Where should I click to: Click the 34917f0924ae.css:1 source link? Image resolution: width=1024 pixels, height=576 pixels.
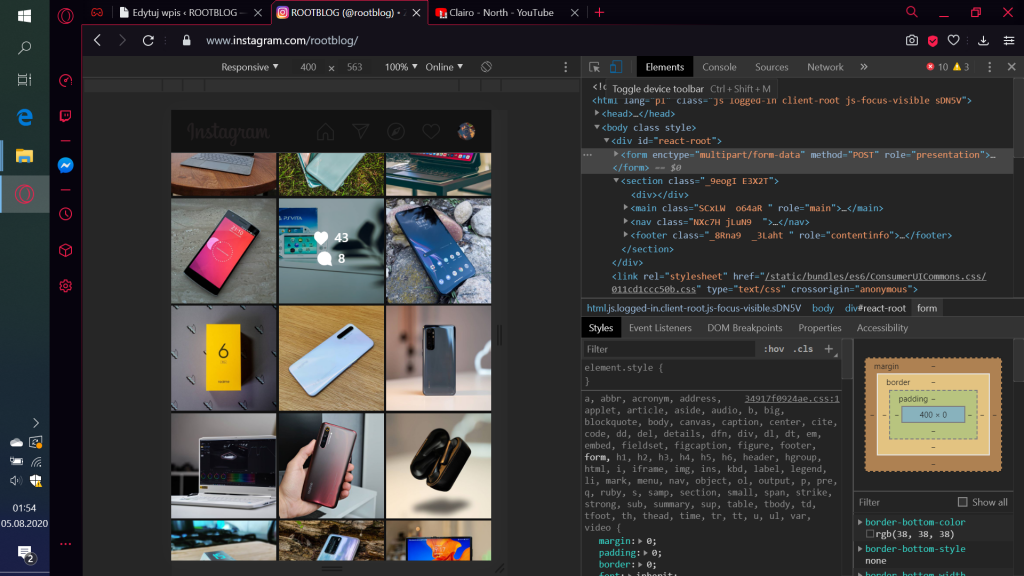(x=791, y=398)
